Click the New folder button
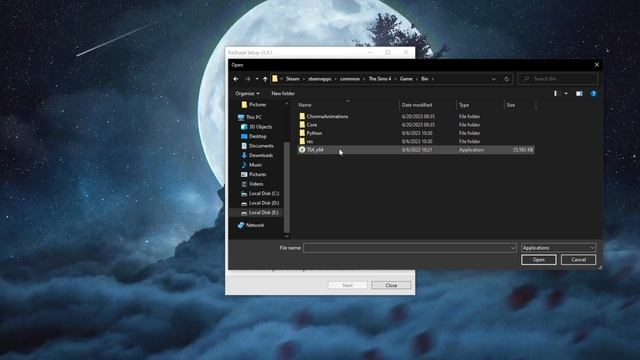 pos(283,93)
